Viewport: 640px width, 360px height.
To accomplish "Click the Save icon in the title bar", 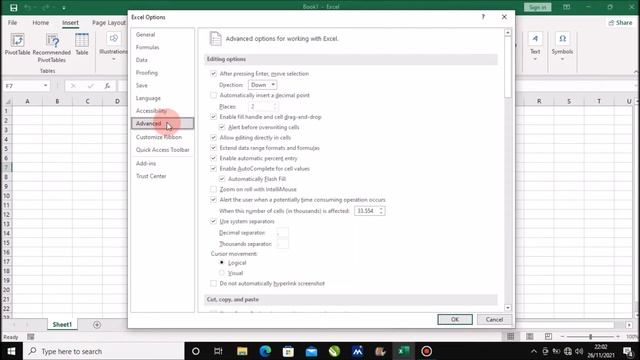I will 13,7.
